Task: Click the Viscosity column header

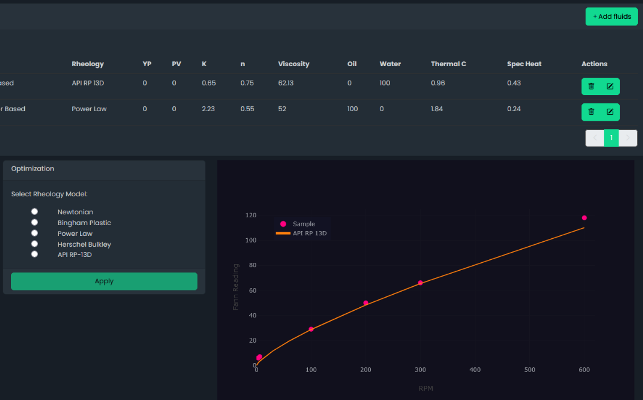Action: [293, 64]
